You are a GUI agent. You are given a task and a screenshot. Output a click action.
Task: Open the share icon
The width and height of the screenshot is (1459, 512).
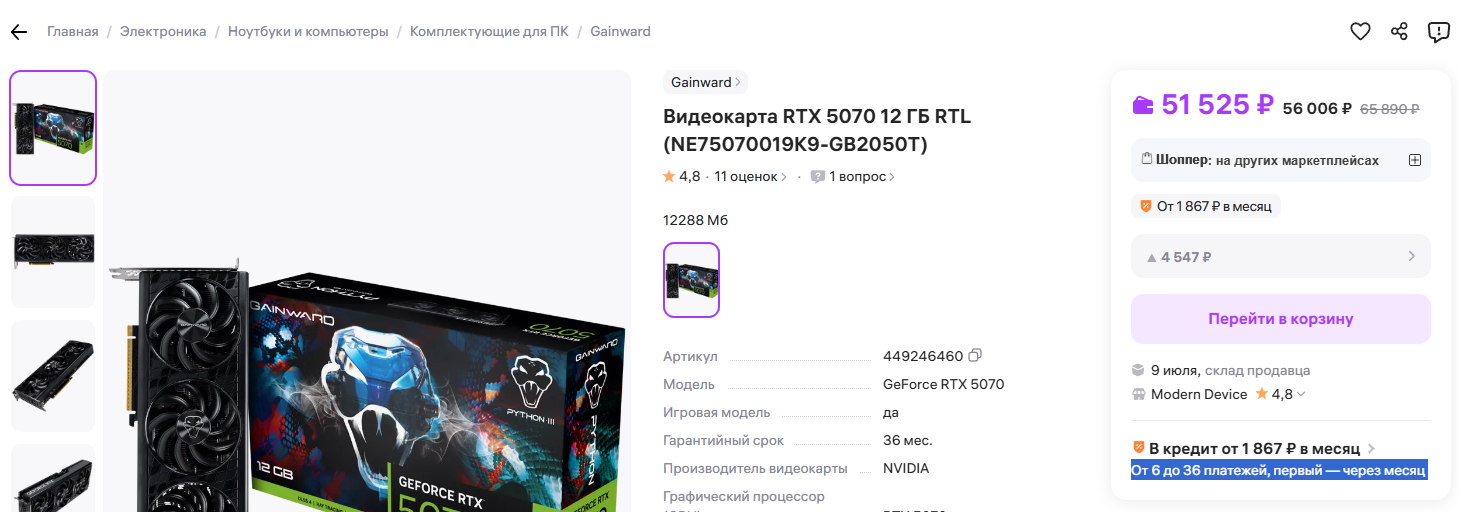coord(1399,32)
